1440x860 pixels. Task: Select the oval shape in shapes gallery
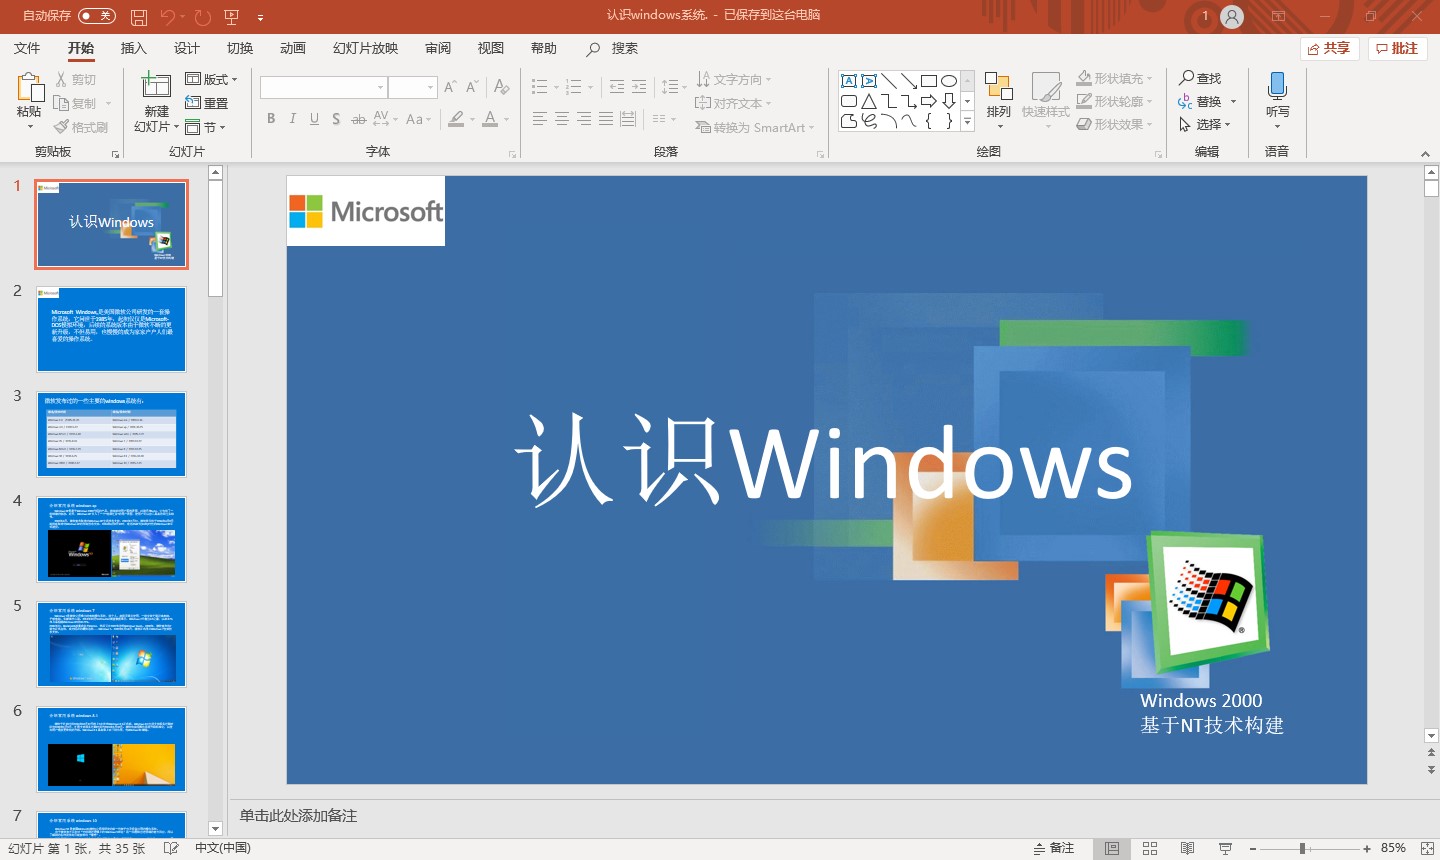[x=949, y=80]
